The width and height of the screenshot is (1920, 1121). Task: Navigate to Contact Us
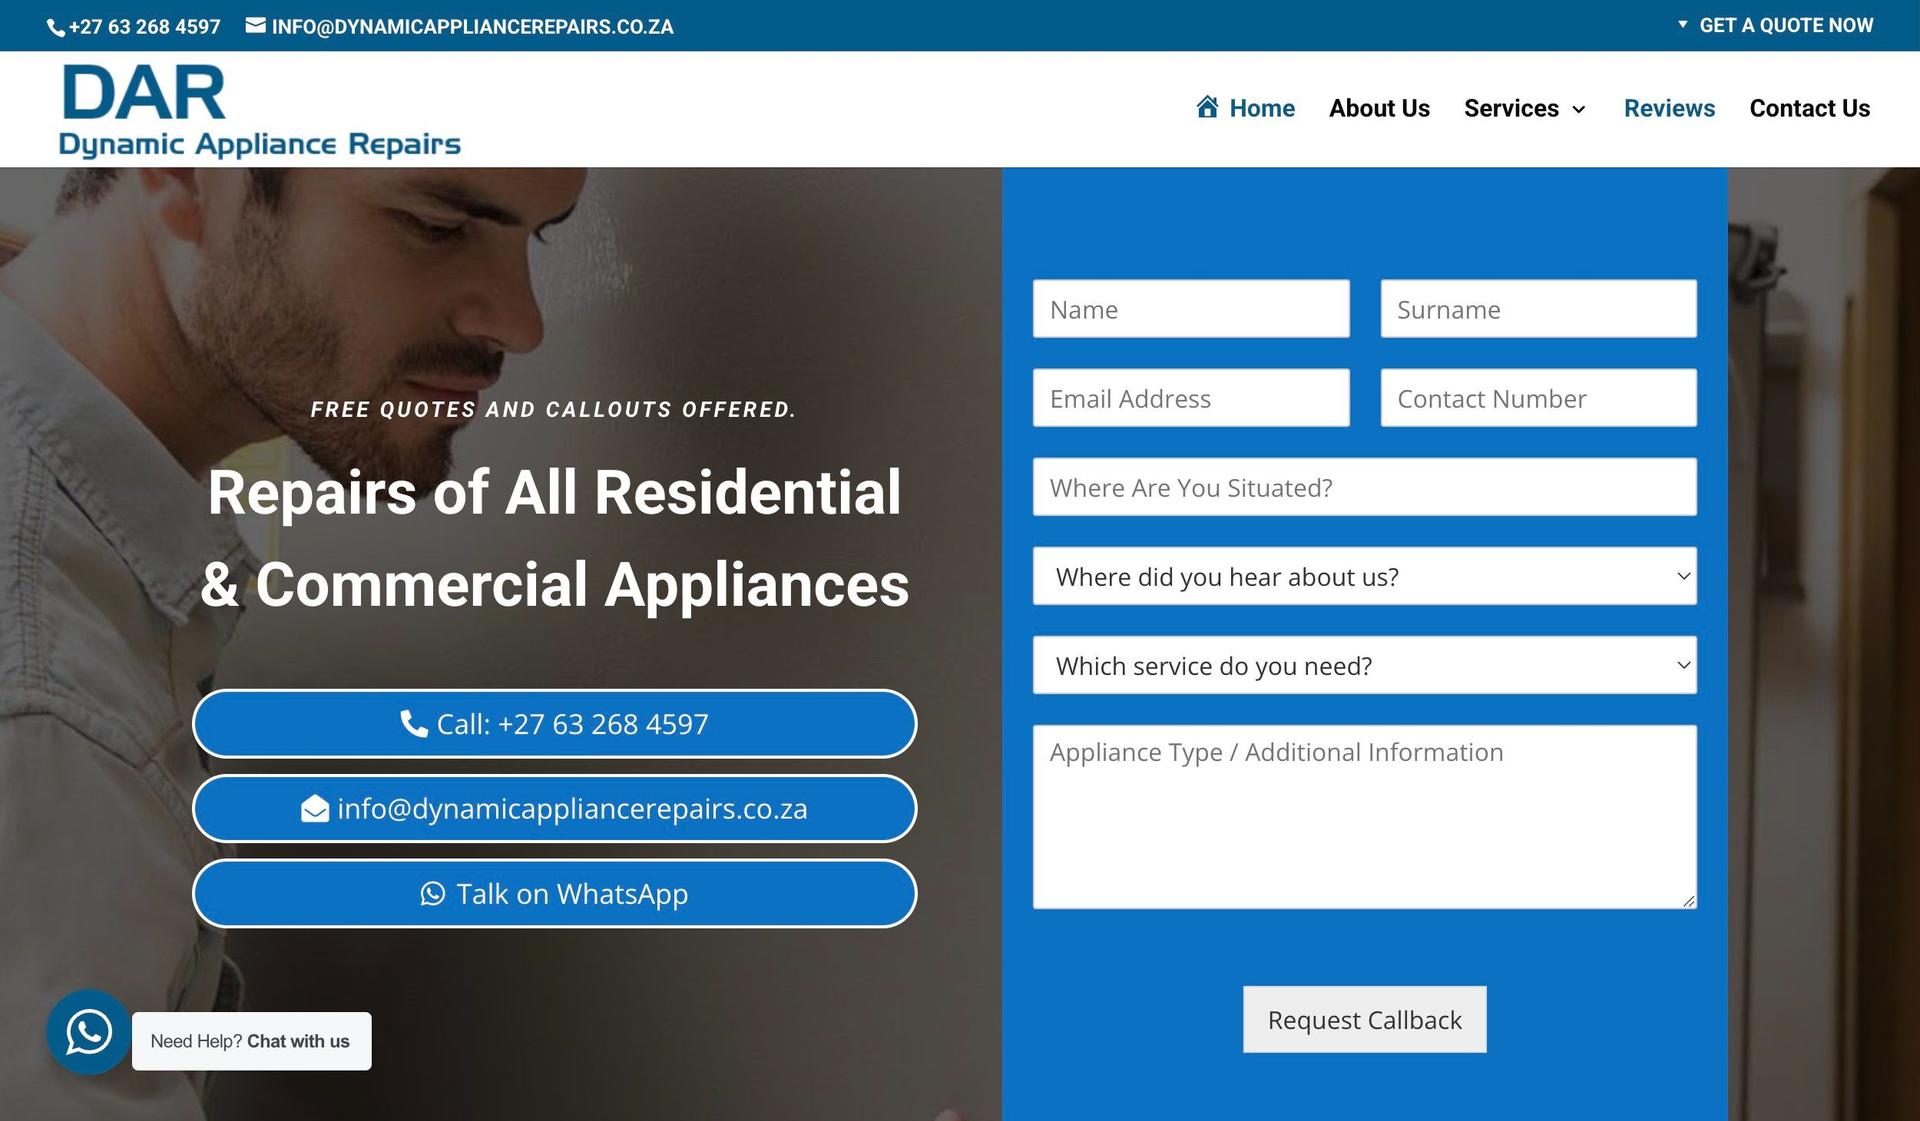pyautogui.click(x=1809, y=108)
